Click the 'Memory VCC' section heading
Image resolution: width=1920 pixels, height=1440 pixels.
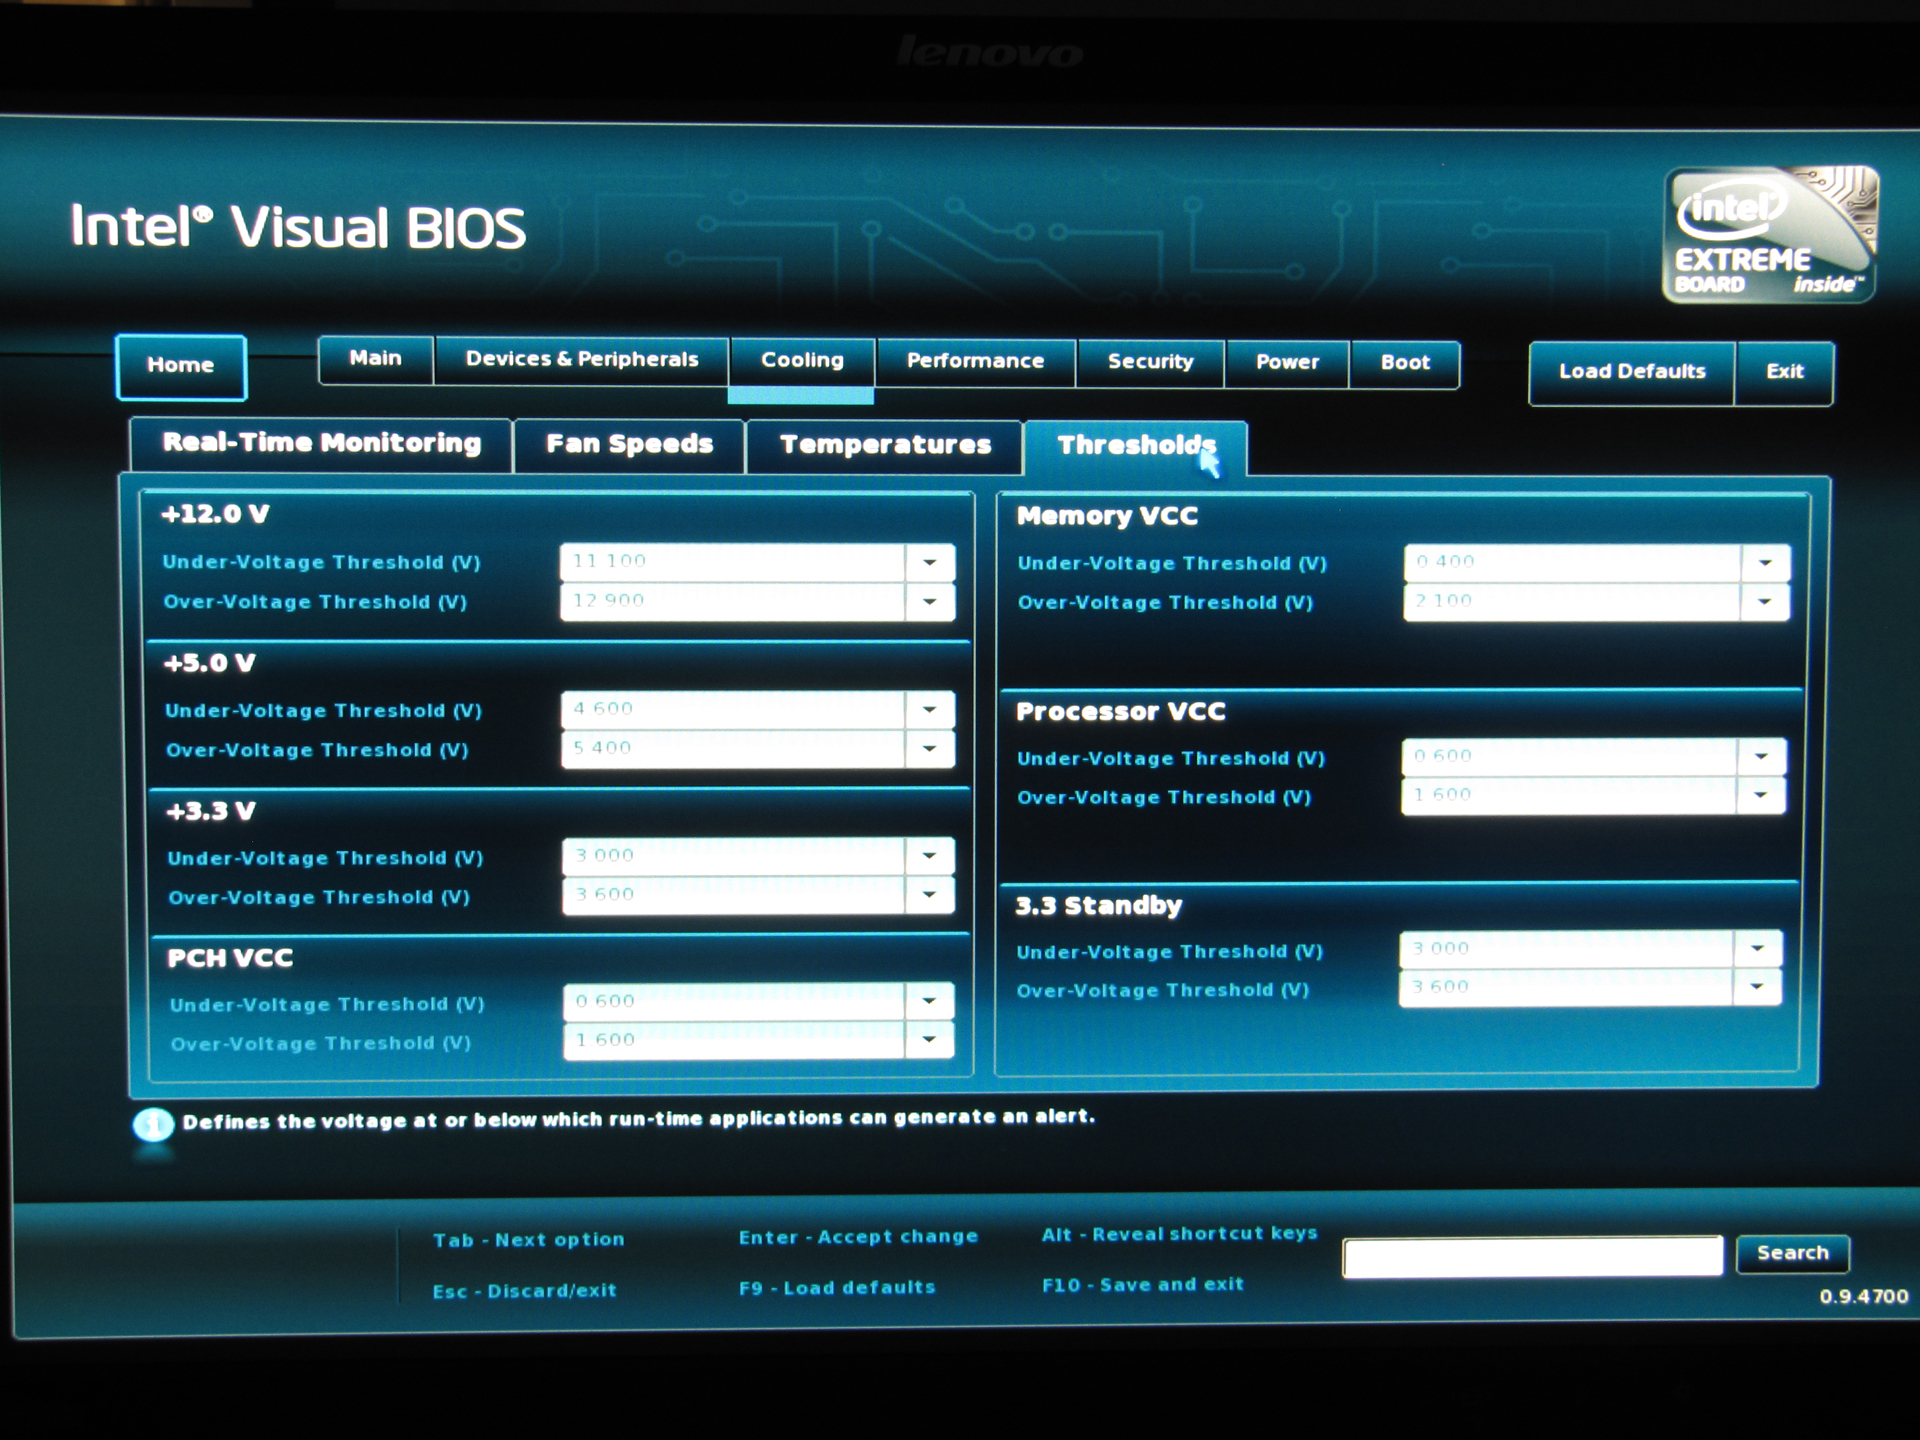point(1107,517)
